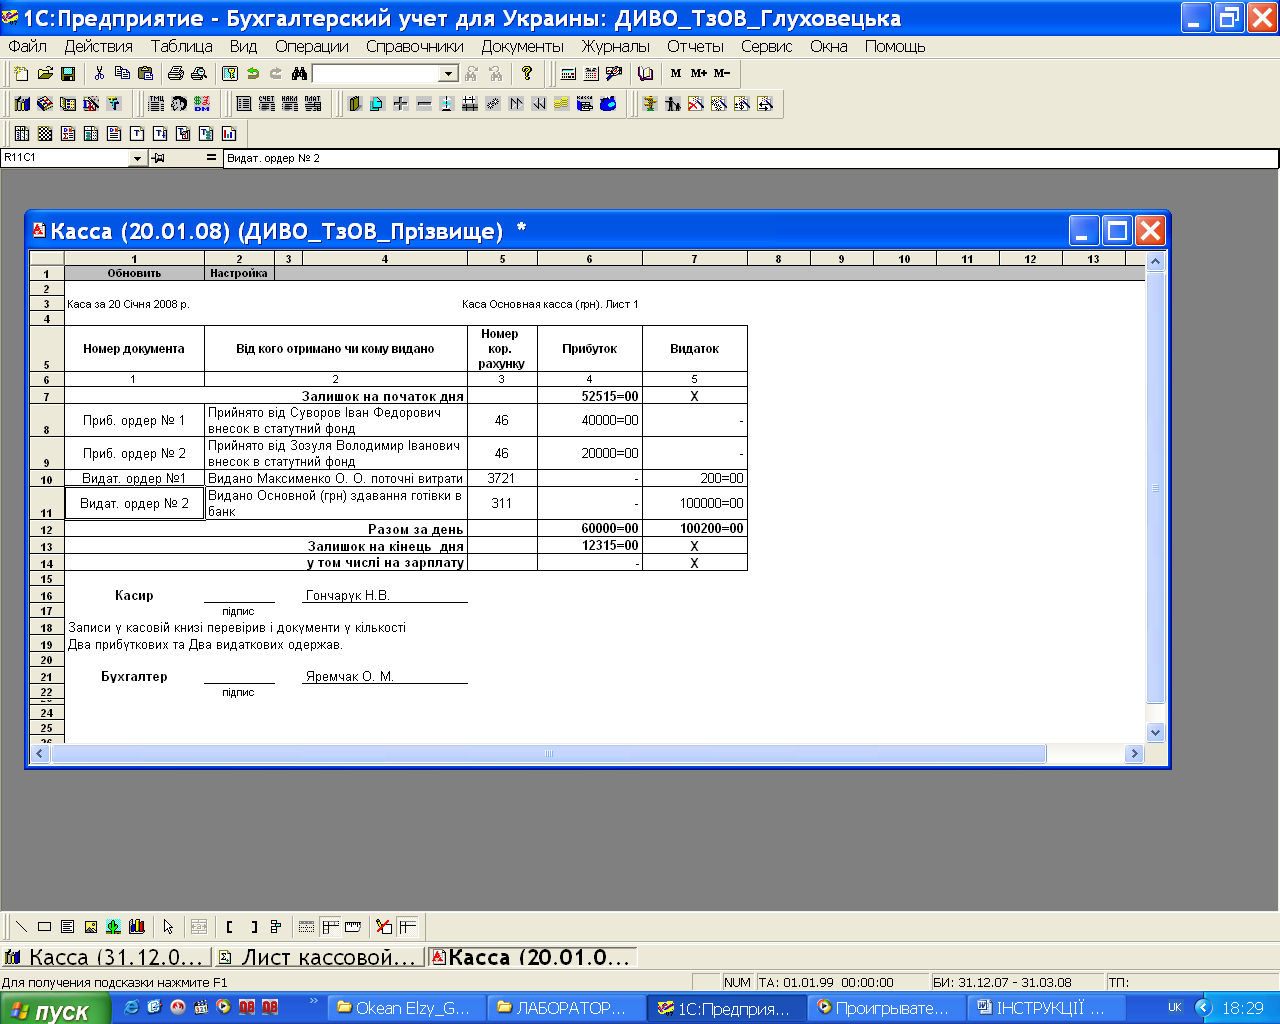Open the Справочники menu

(x=415, y=46)
